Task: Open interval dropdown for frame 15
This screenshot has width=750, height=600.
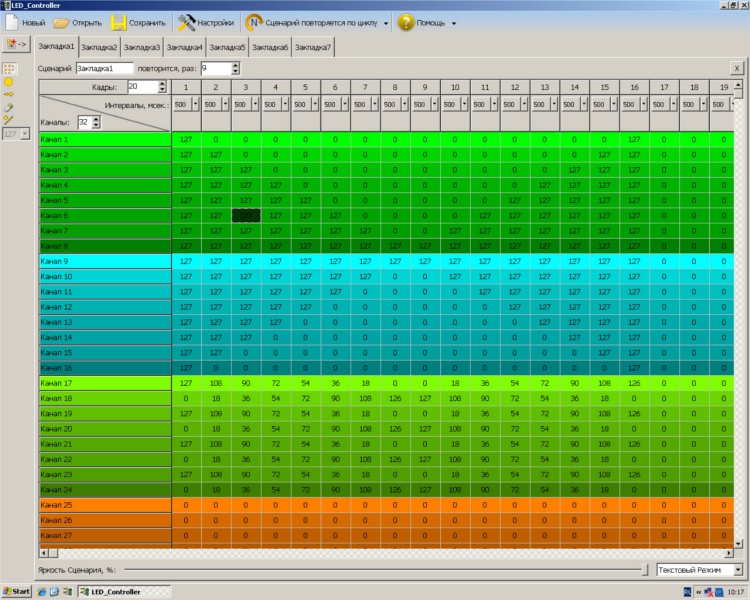Action: click(614, 104)
